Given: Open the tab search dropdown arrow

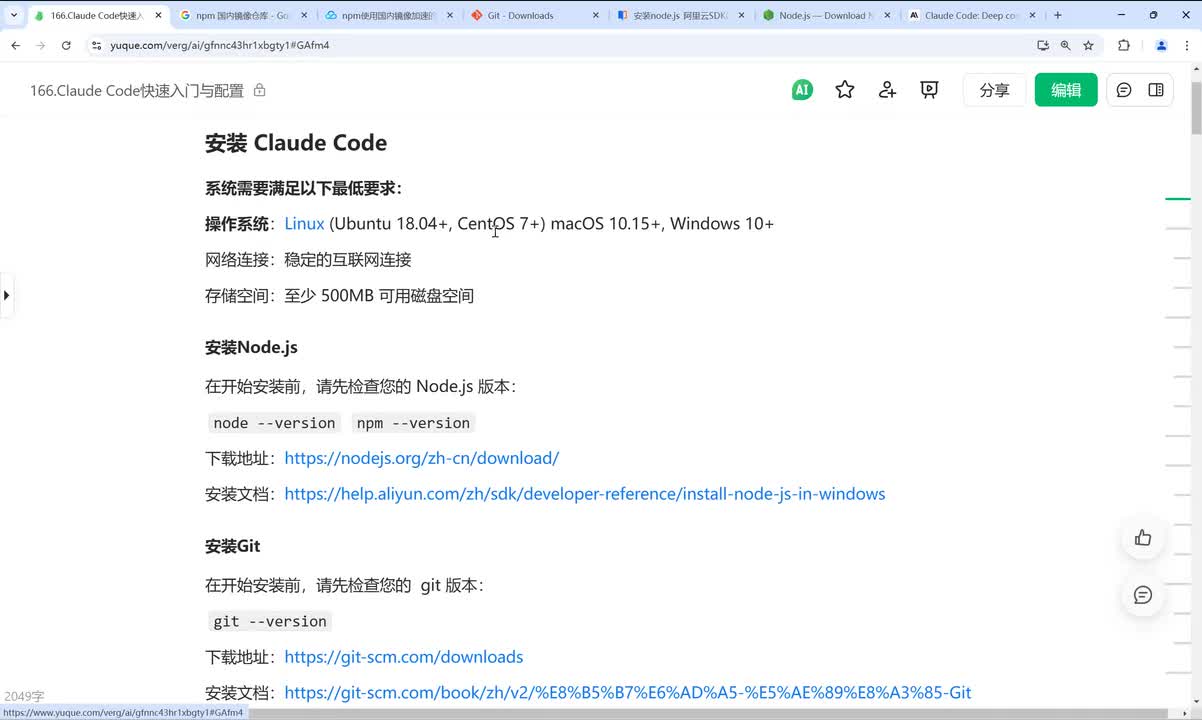Looking at the screenshot, I should tap(13, 16).
